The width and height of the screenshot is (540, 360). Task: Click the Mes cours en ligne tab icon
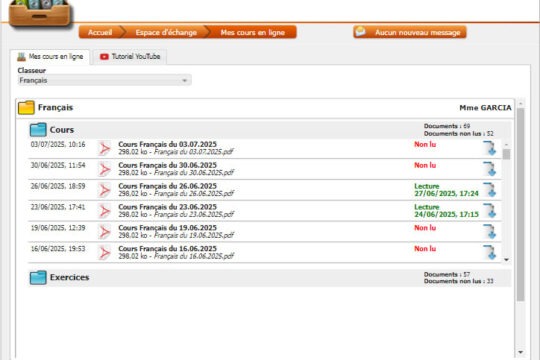click(21, 56)
